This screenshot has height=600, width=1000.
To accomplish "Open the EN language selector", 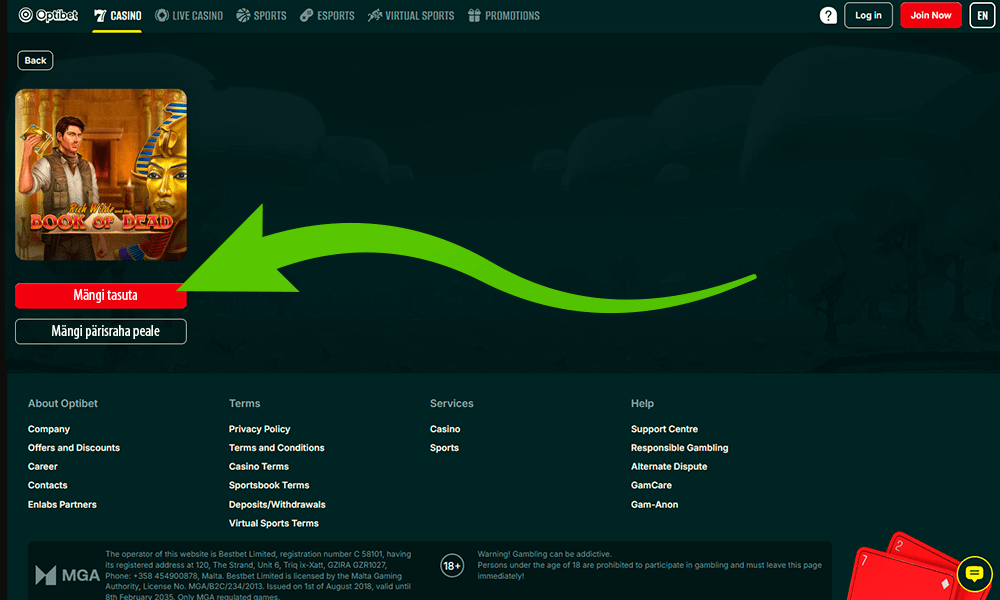I will 982,16.
